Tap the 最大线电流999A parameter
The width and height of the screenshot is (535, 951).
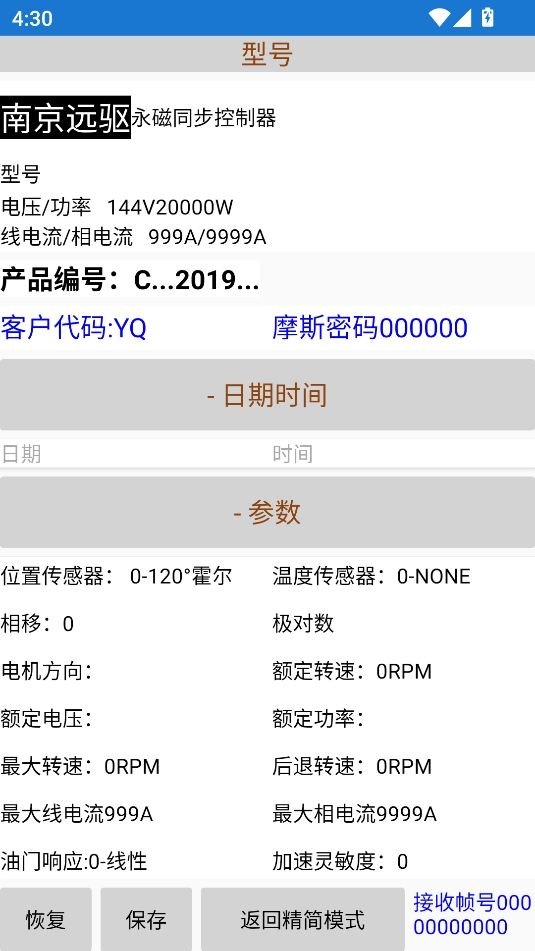[77, 814]
